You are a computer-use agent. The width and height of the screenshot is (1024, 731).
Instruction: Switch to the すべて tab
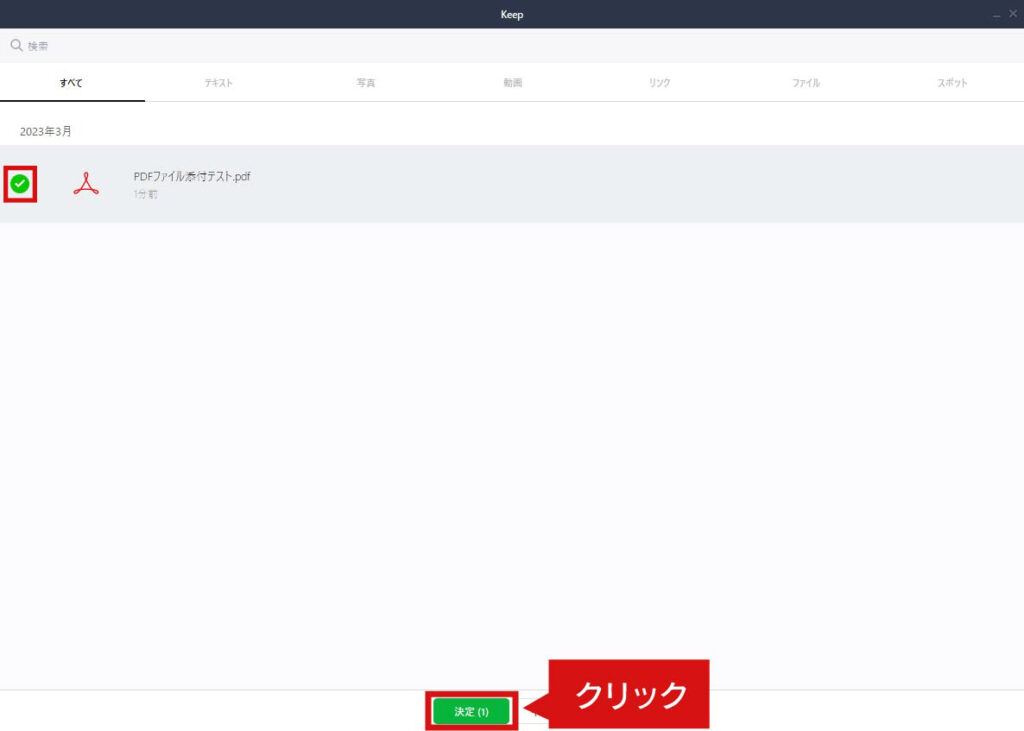[71, 84]
